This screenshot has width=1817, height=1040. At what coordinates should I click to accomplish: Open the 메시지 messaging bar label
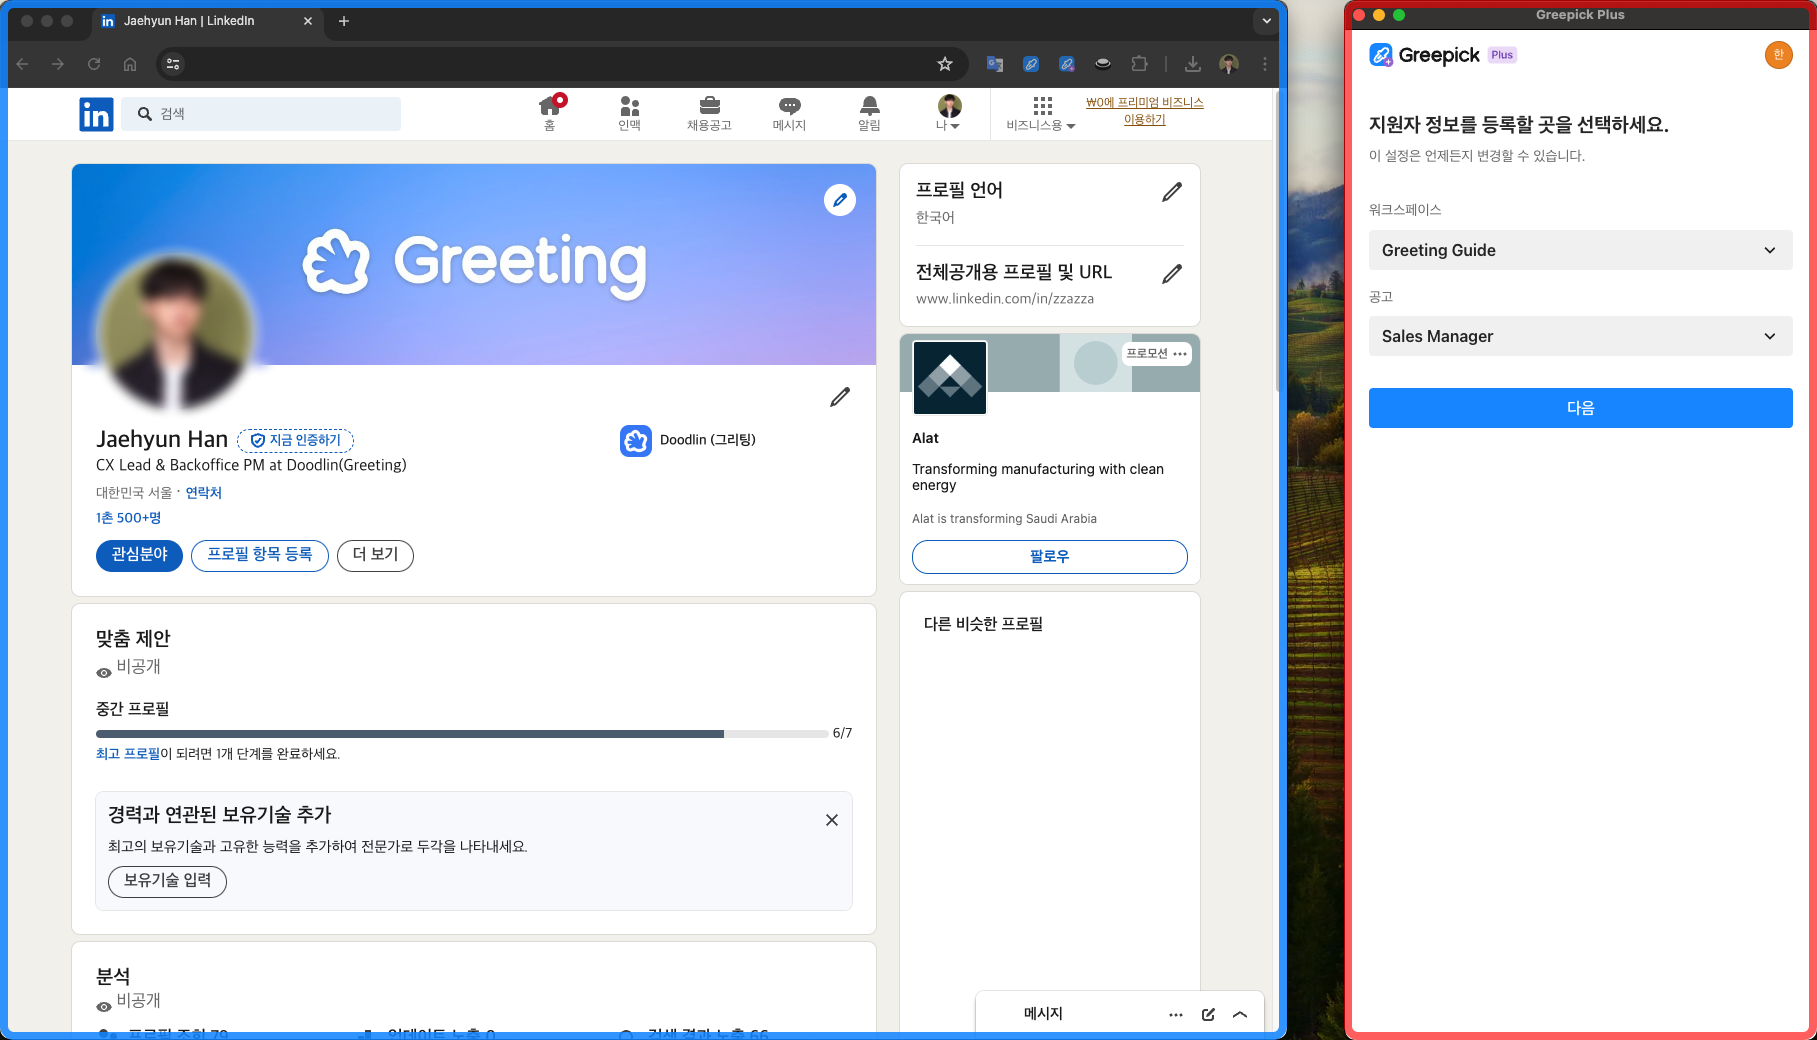coord(1043,1014)
